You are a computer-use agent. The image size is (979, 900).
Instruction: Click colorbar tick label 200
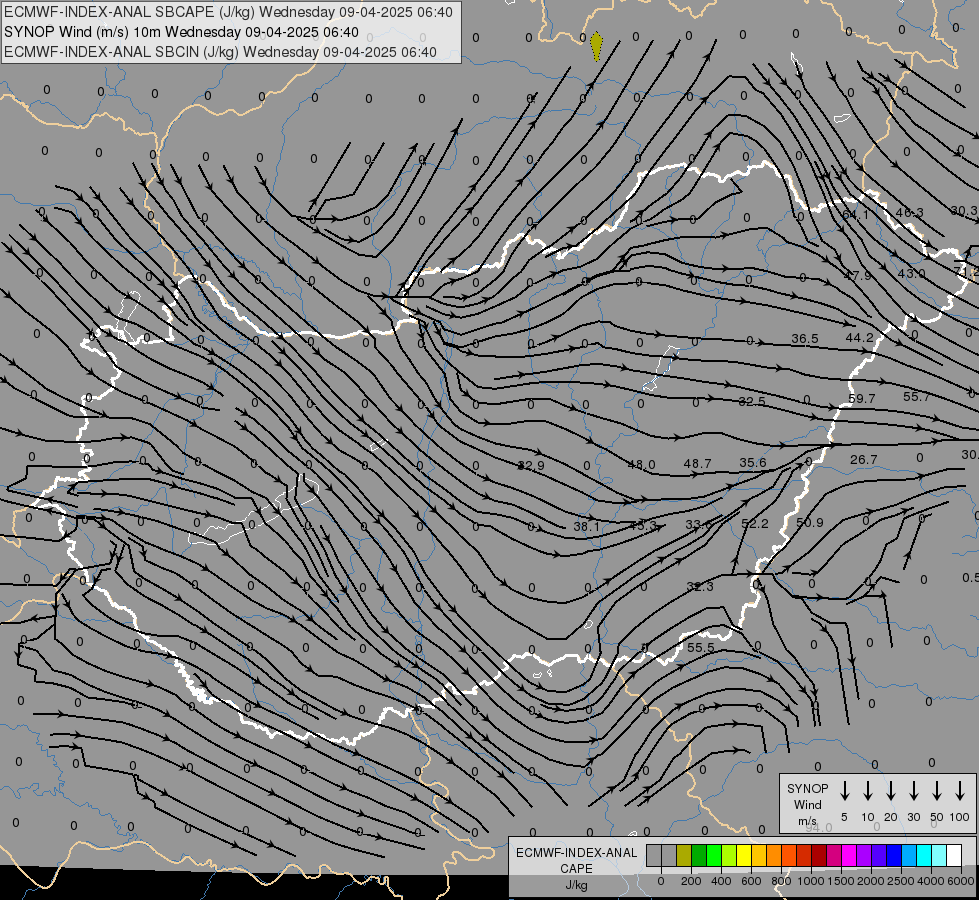(691, 881)
